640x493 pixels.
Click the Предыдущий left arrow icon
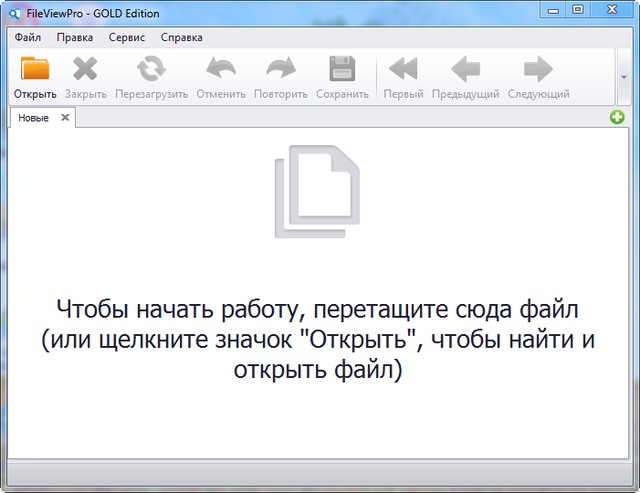(465, 70)
